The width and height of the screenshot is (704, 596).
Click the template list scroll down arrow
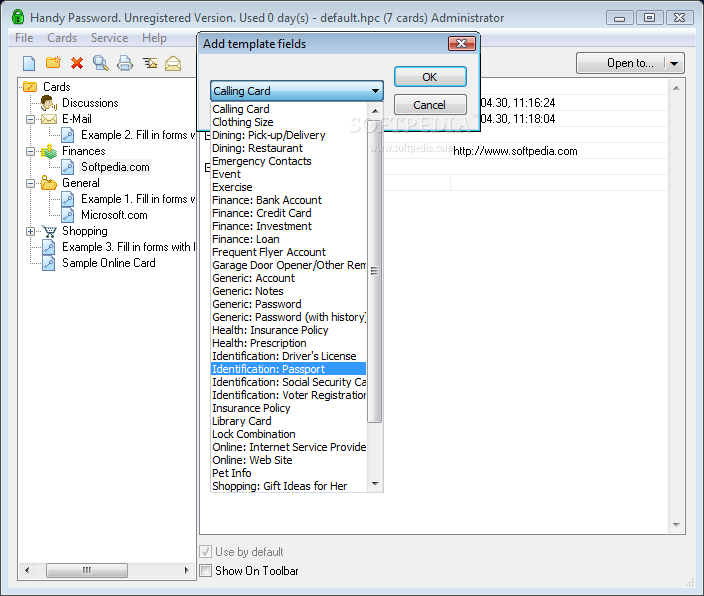375,484
